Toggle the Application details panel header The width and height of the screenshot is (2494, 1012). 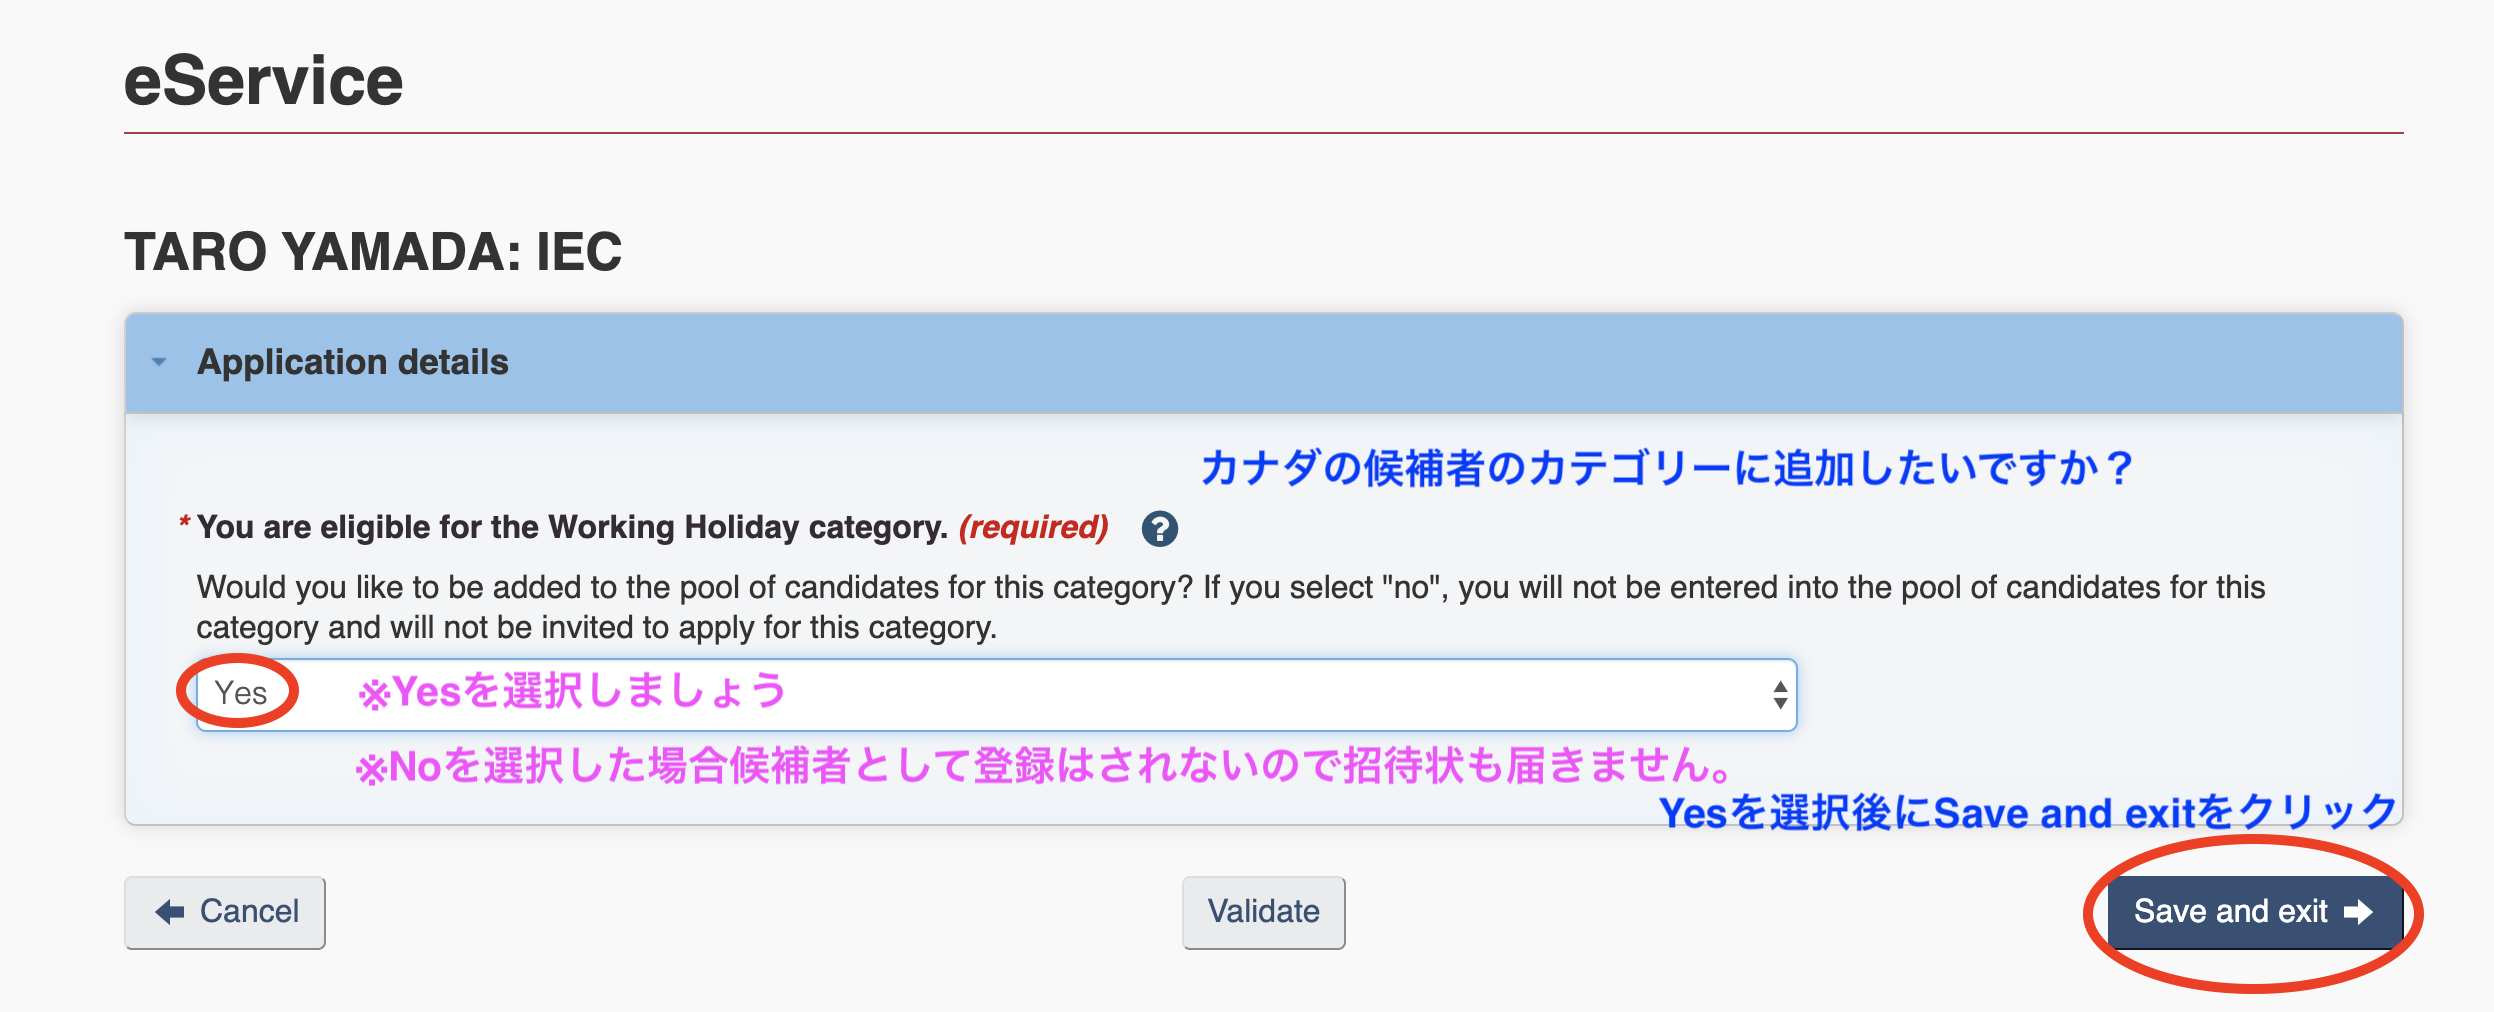(x=1263, y=363)
